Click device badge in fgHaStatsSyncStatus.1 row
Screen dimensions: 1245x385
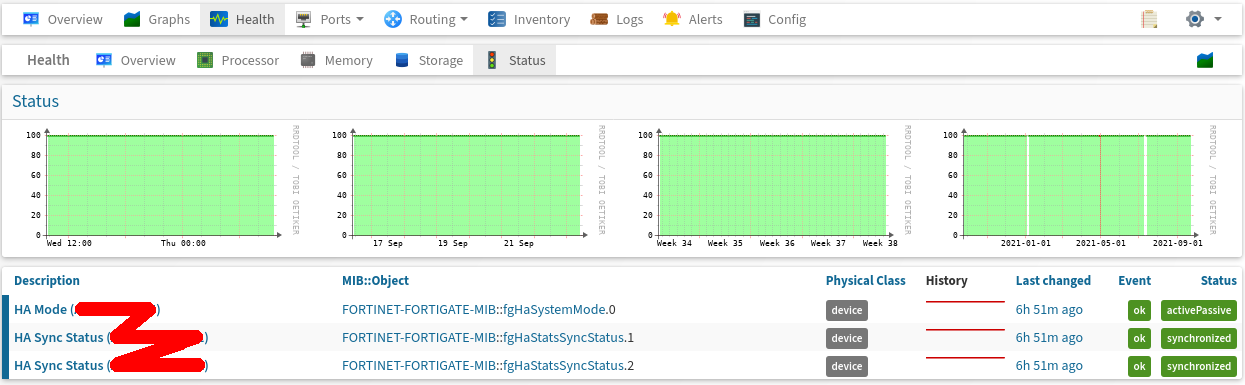pyautogui.click(x=847, y=338)
